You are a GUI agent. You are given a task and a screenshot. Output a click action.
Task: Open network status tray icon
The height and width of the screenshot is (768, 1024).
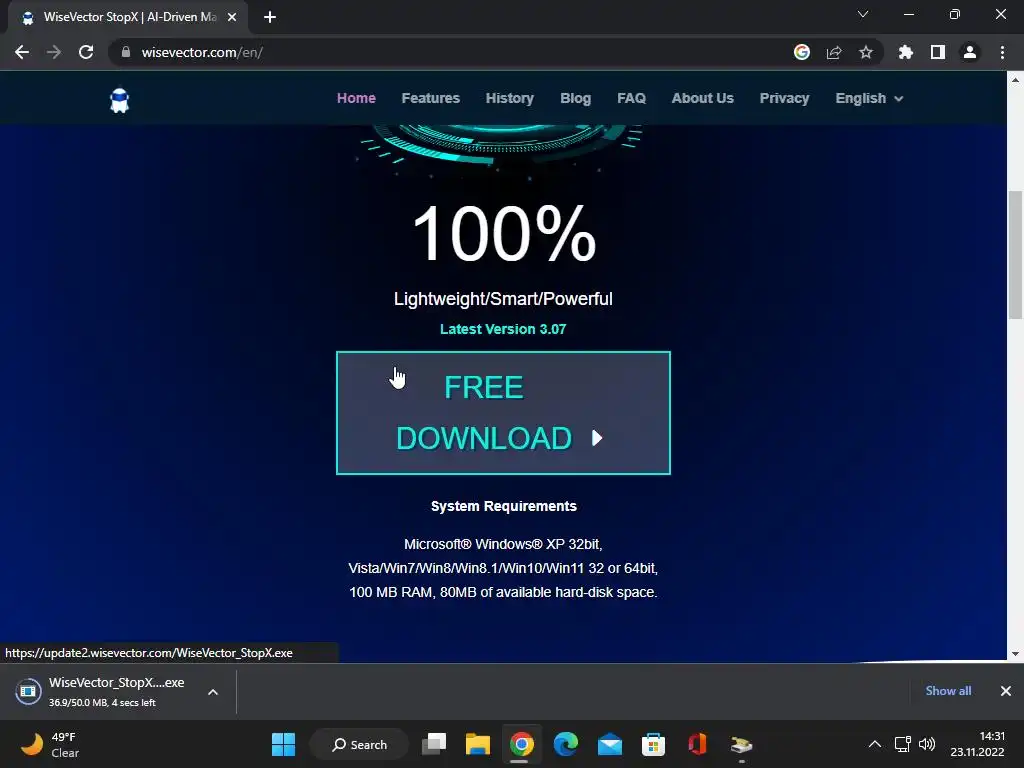click(902, 744)
